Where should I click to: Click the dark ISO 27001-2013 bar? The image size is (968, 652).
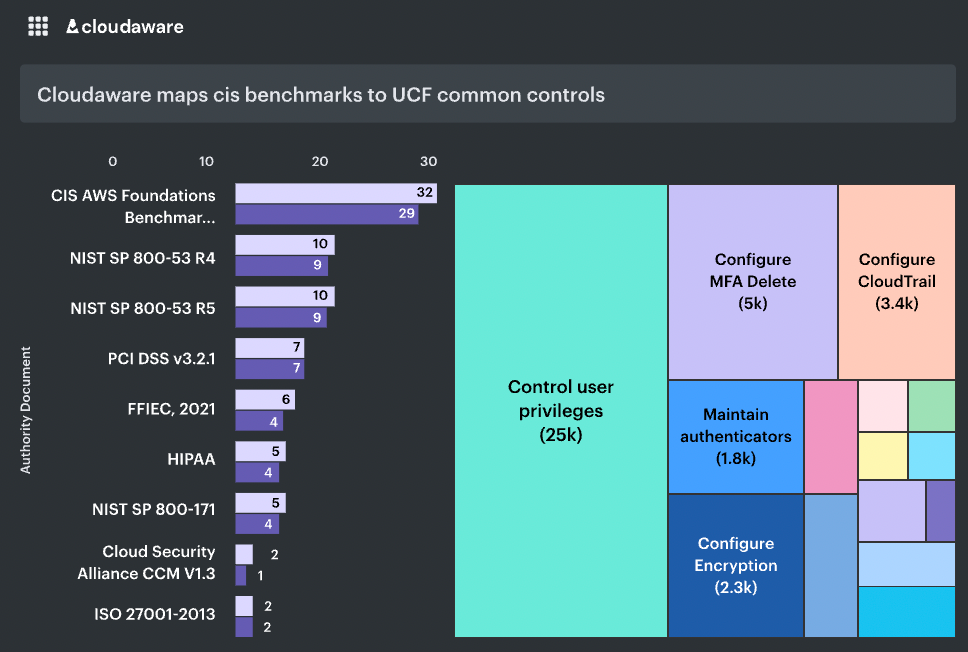tap(244, 627)
